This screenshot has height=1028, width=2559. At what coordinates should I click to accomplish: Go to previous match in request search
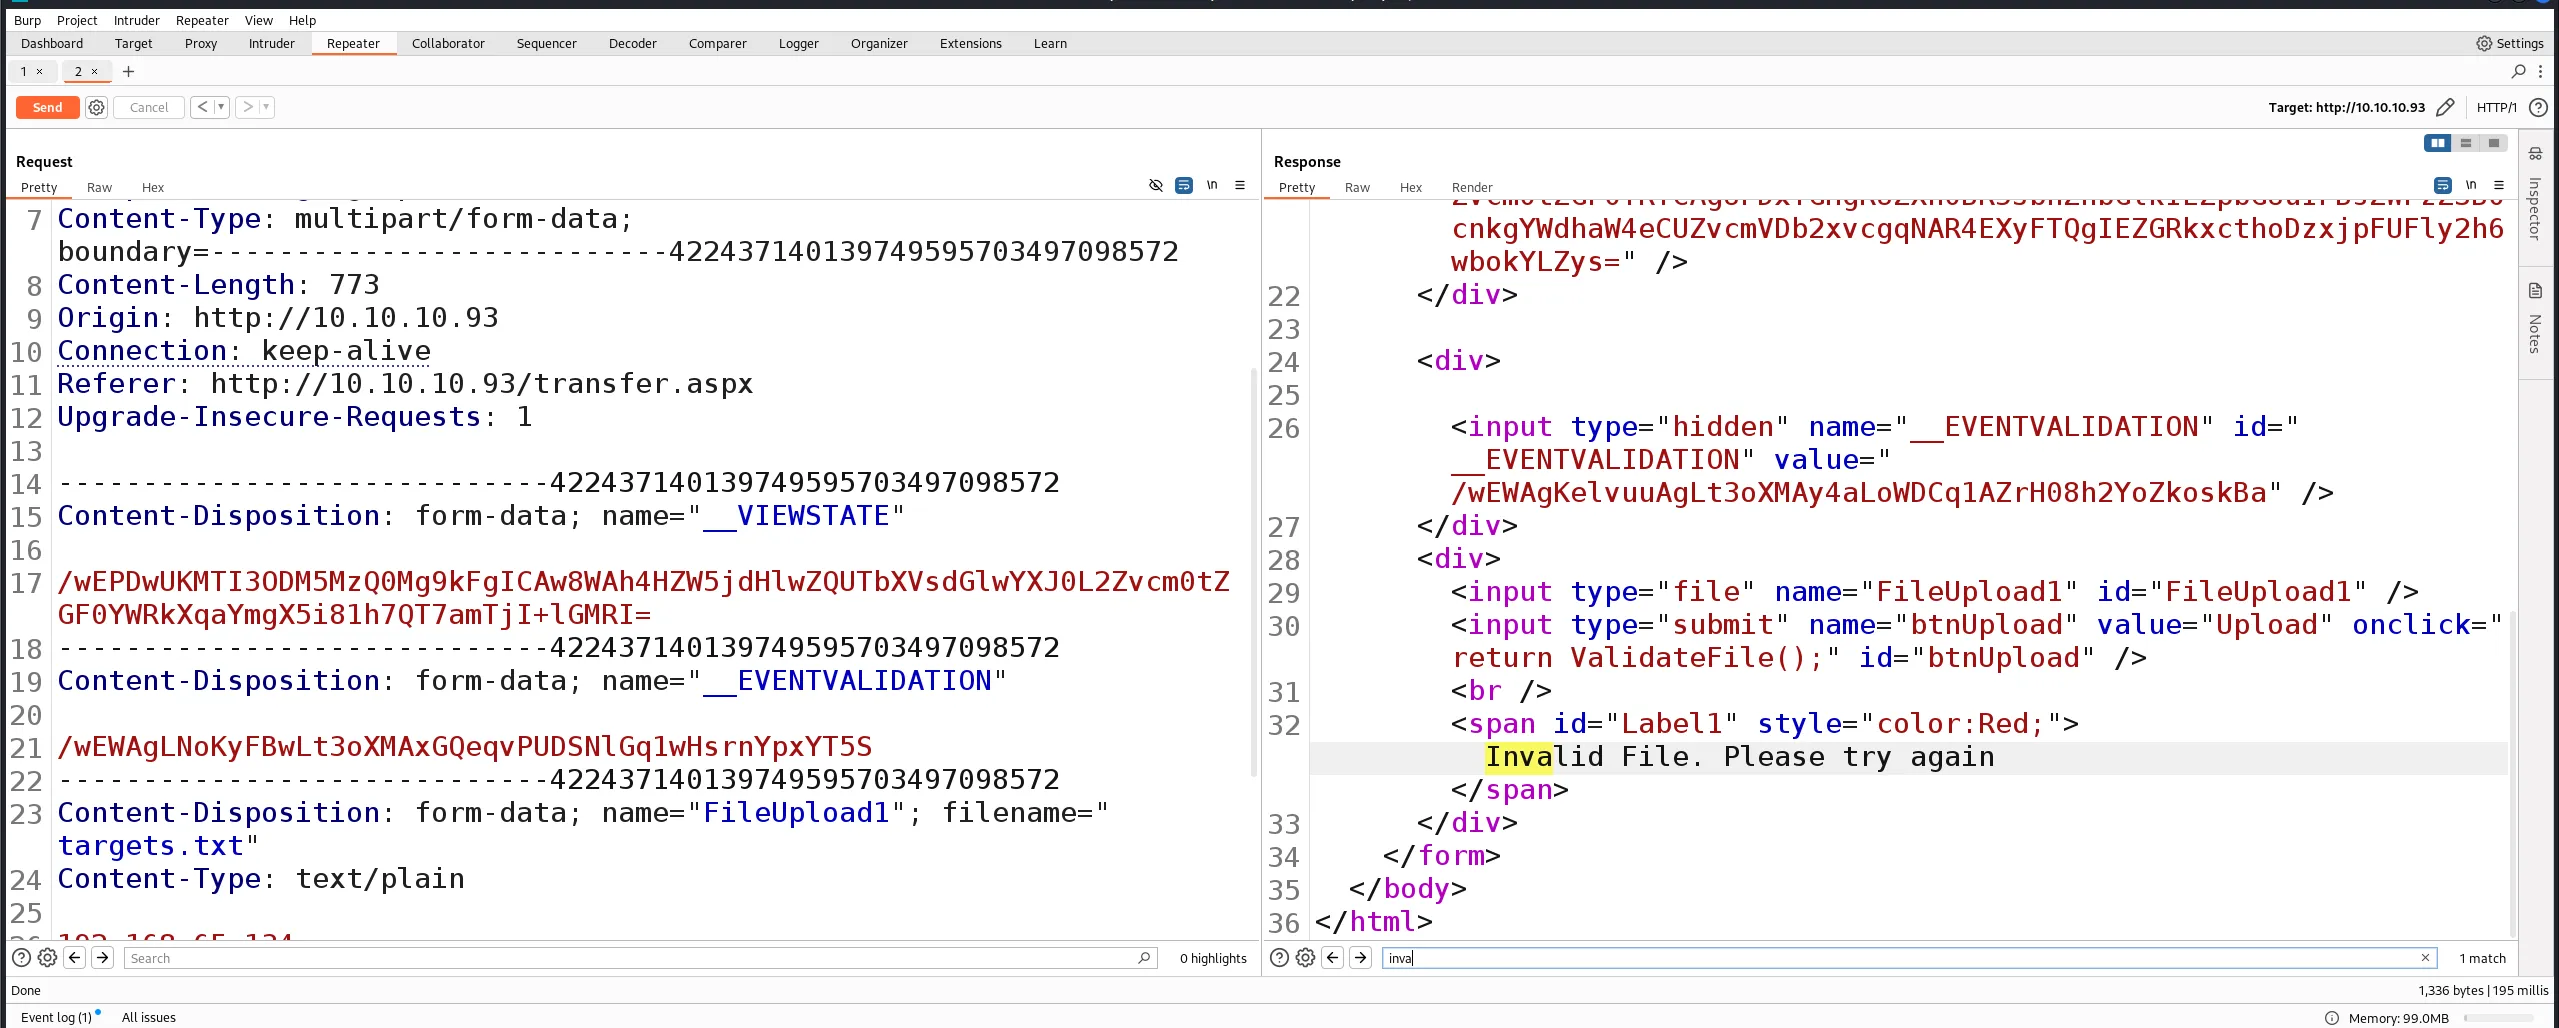click(75, 958)
